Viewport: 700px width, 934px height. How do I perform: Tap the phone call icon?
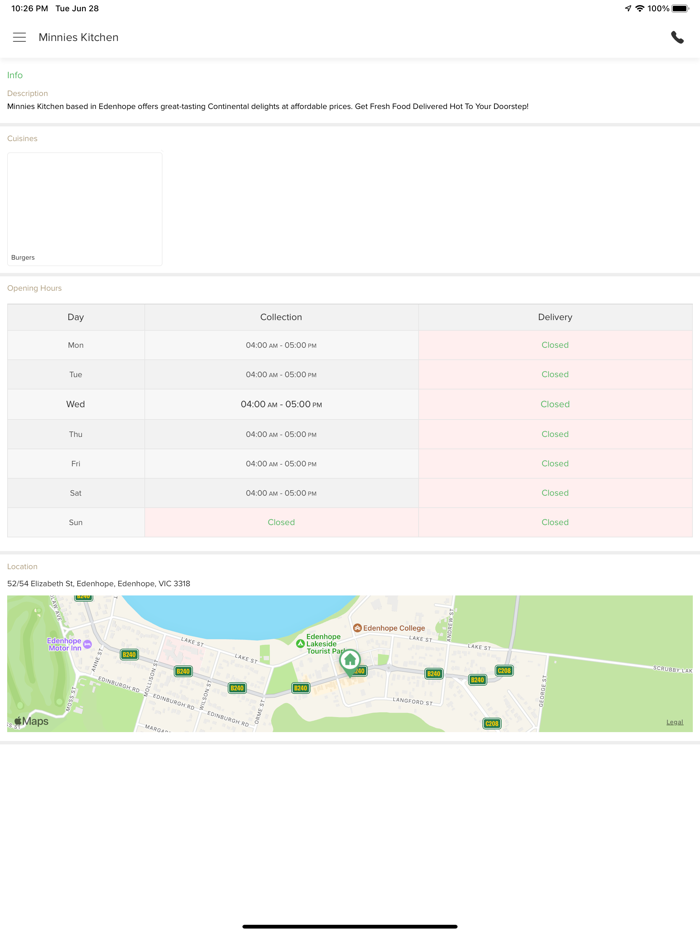677,37
